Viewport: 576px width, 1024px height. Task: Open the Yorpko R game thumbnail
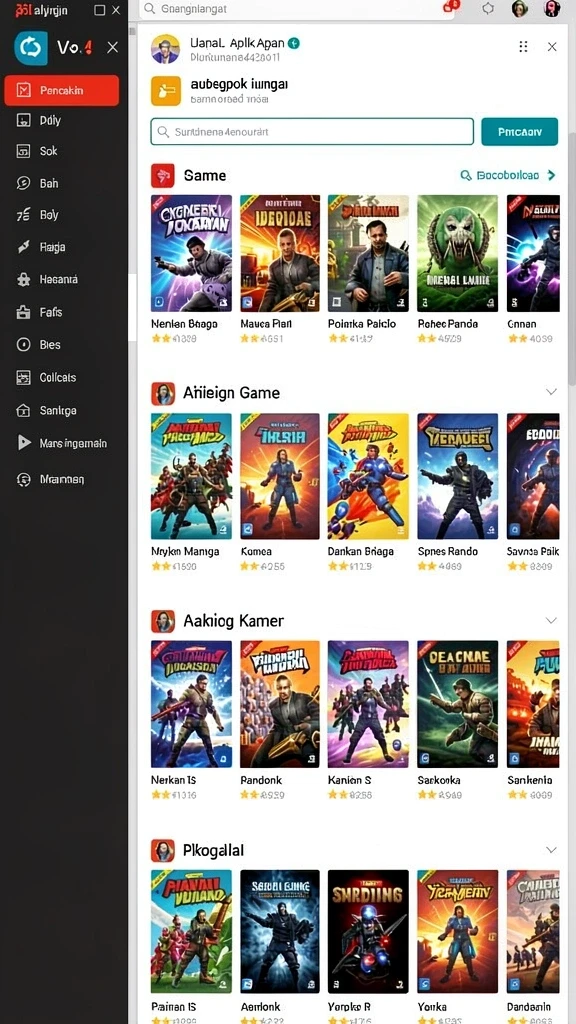pos(368,932)
